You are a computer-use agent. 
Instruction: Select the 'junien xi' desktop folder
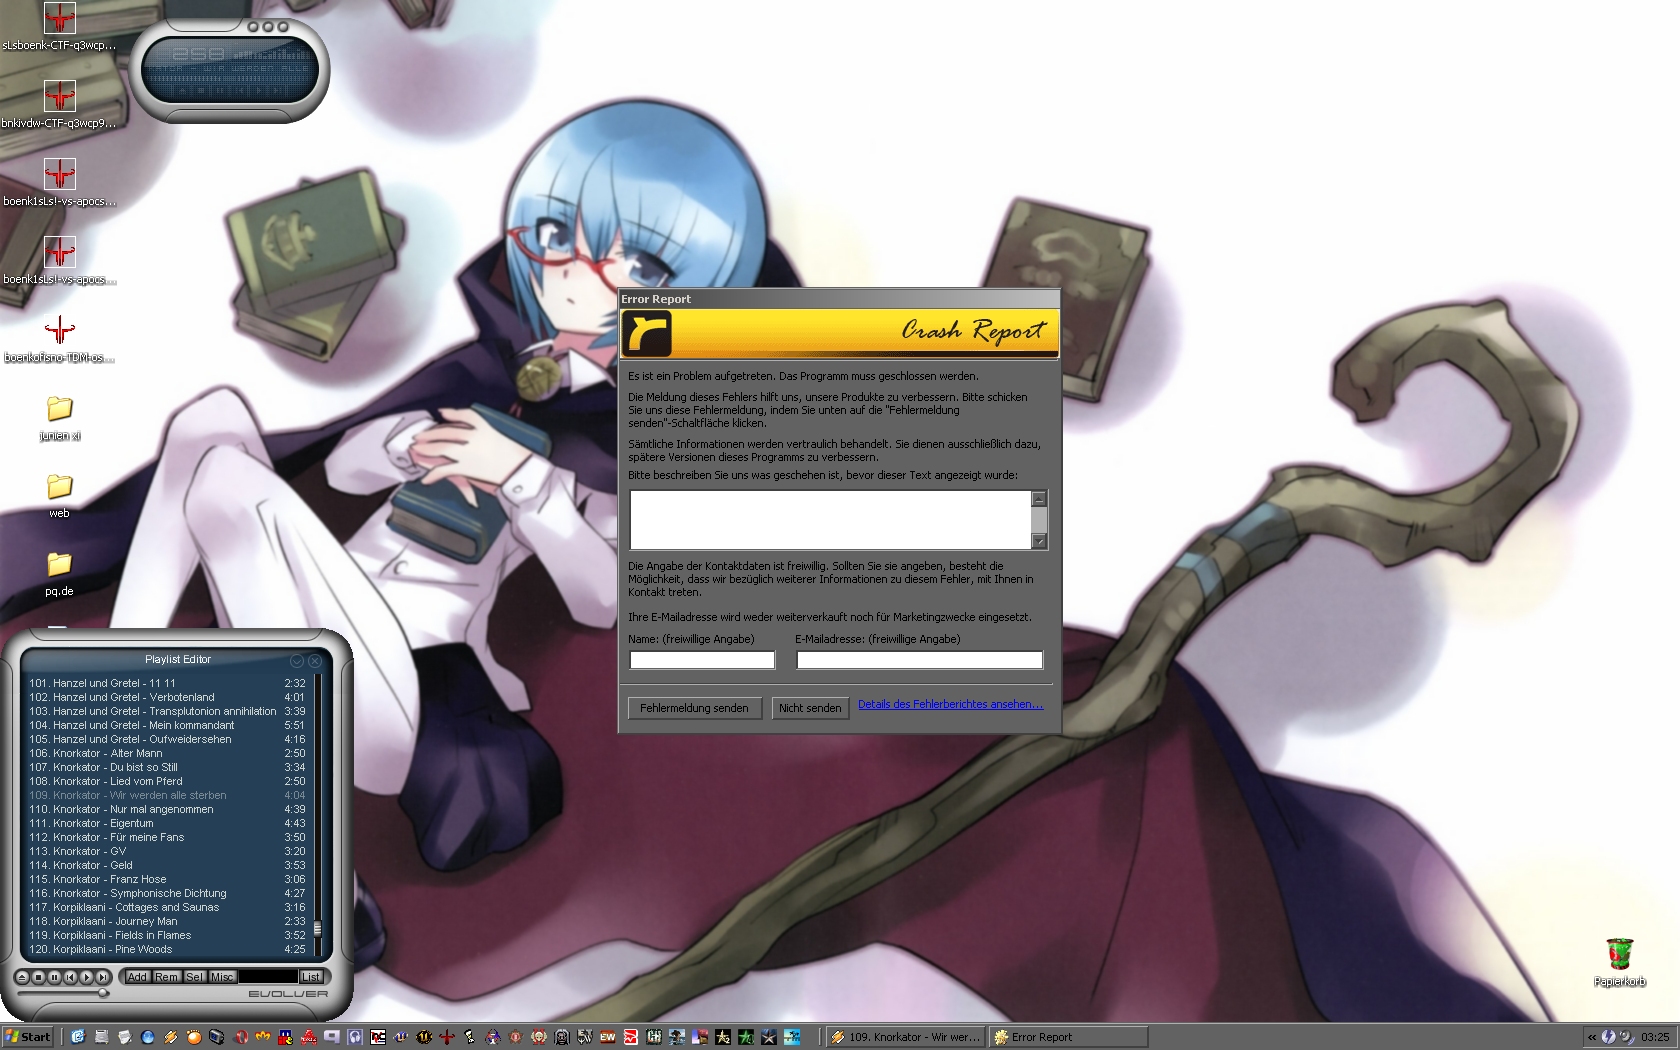(x=60, y=409)
